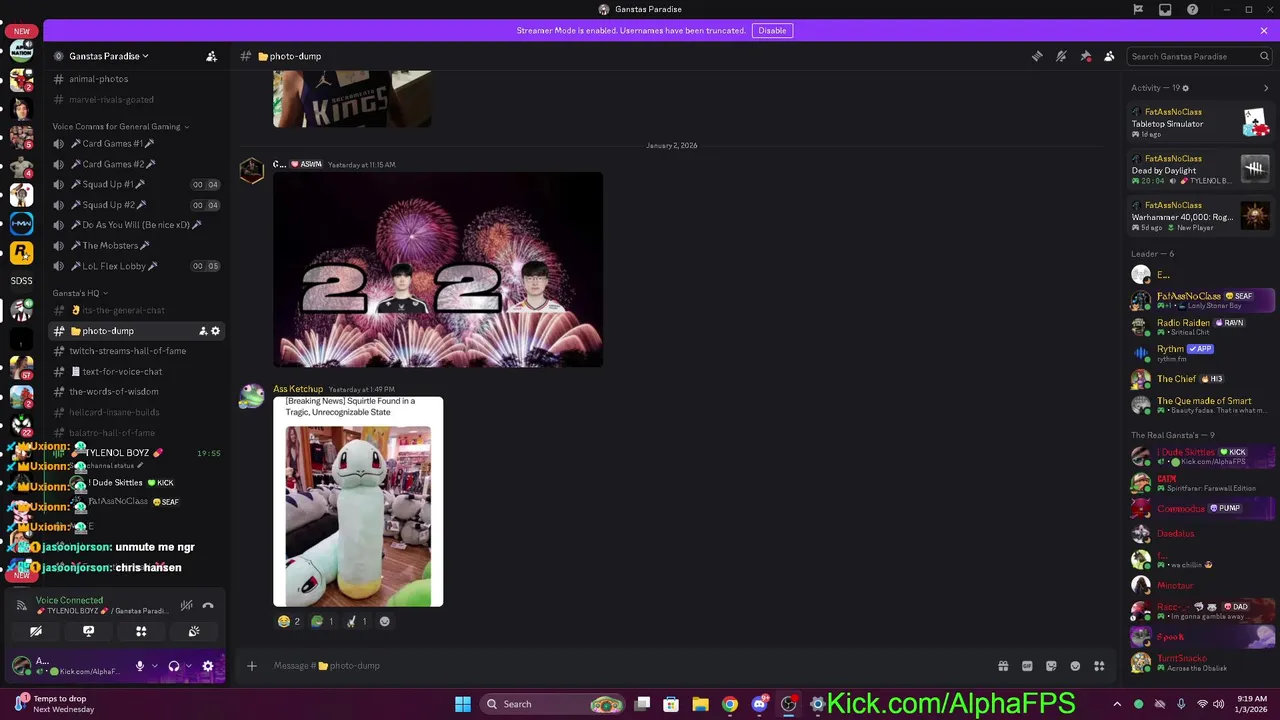Show hidden system tray icons
Image resolution: width=1280 pixels, height=720 pixels.
pyautogui.click(x=1117, y=704)
